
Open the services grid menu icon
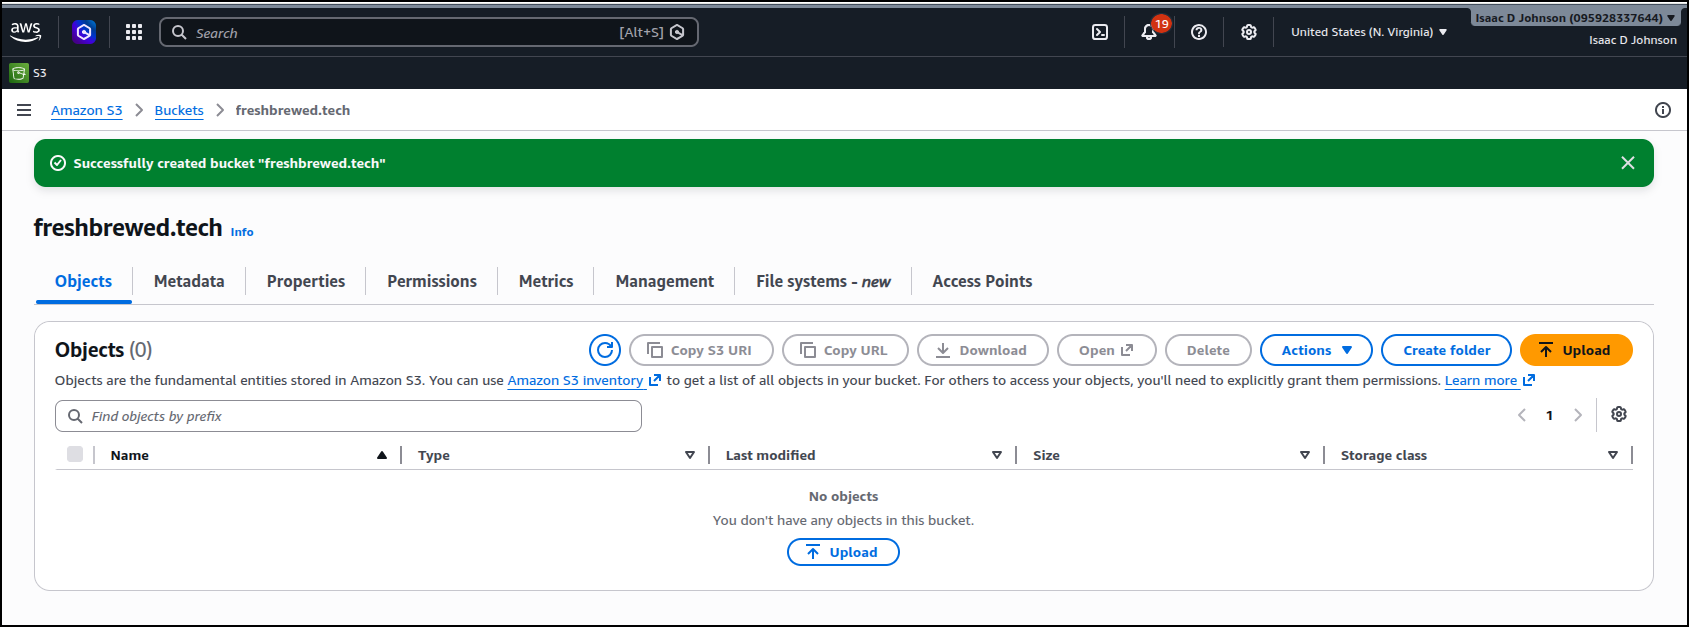pyautogui.click(x=134, y=32)
